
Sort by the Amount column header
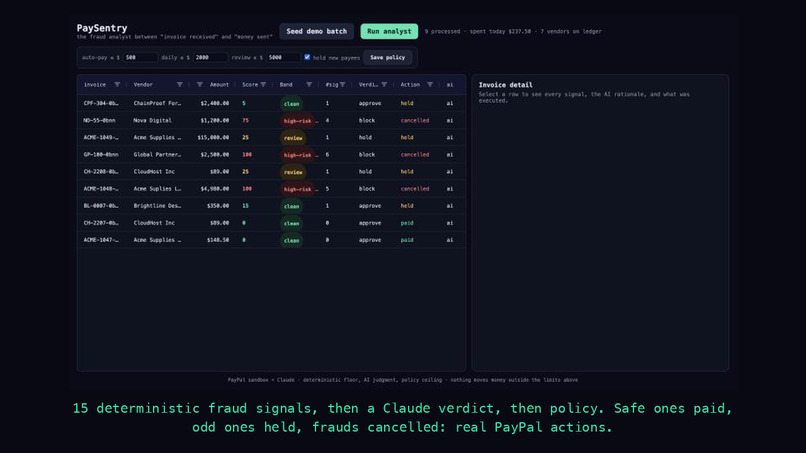(219, 85)
